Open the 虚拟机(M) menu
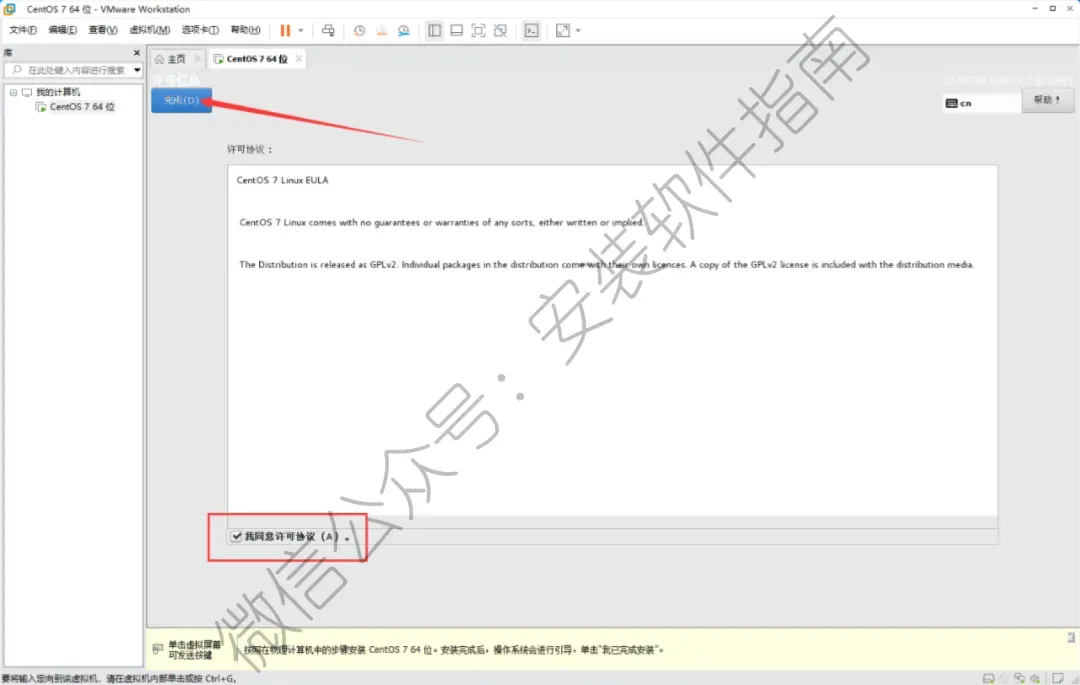This screenshot has width=1080, height=685. point(149,30)
